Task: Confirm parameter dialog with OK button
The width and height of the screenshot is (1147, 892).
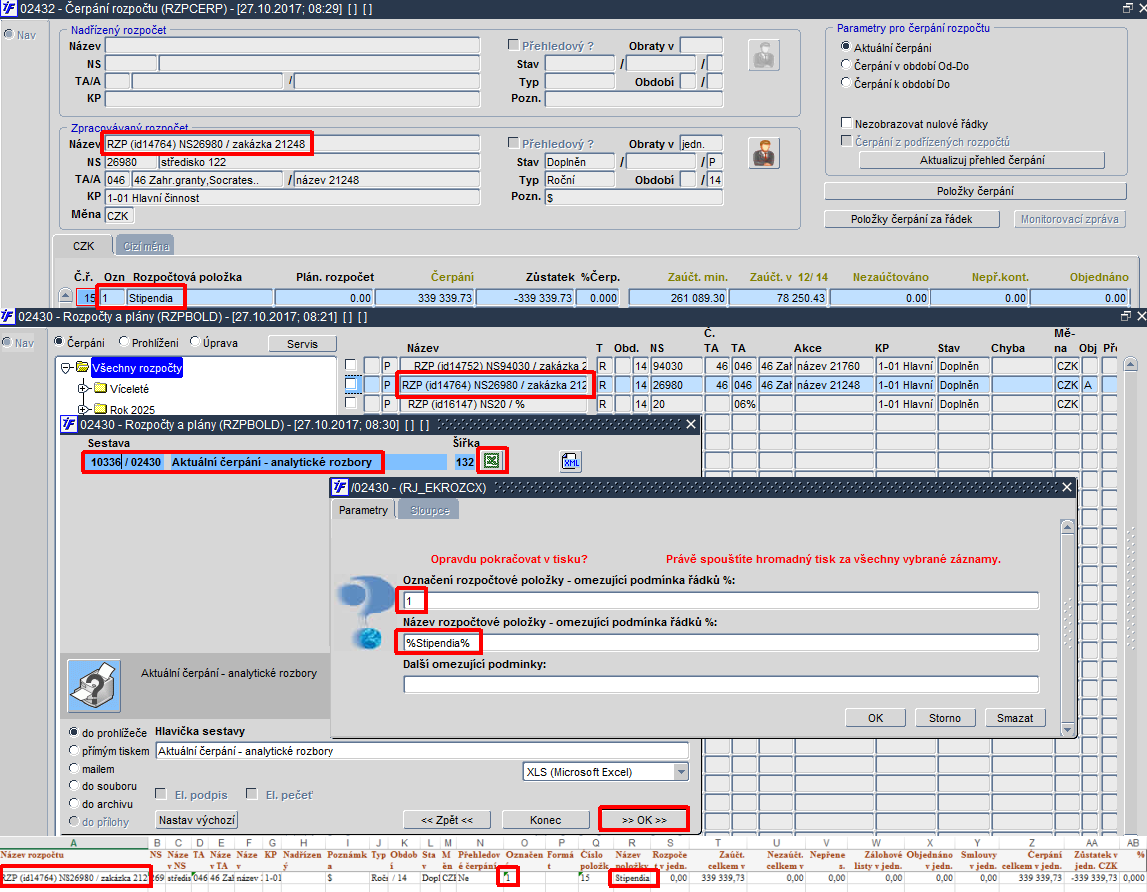Action: pyautogui.click(x=875, y=718)
